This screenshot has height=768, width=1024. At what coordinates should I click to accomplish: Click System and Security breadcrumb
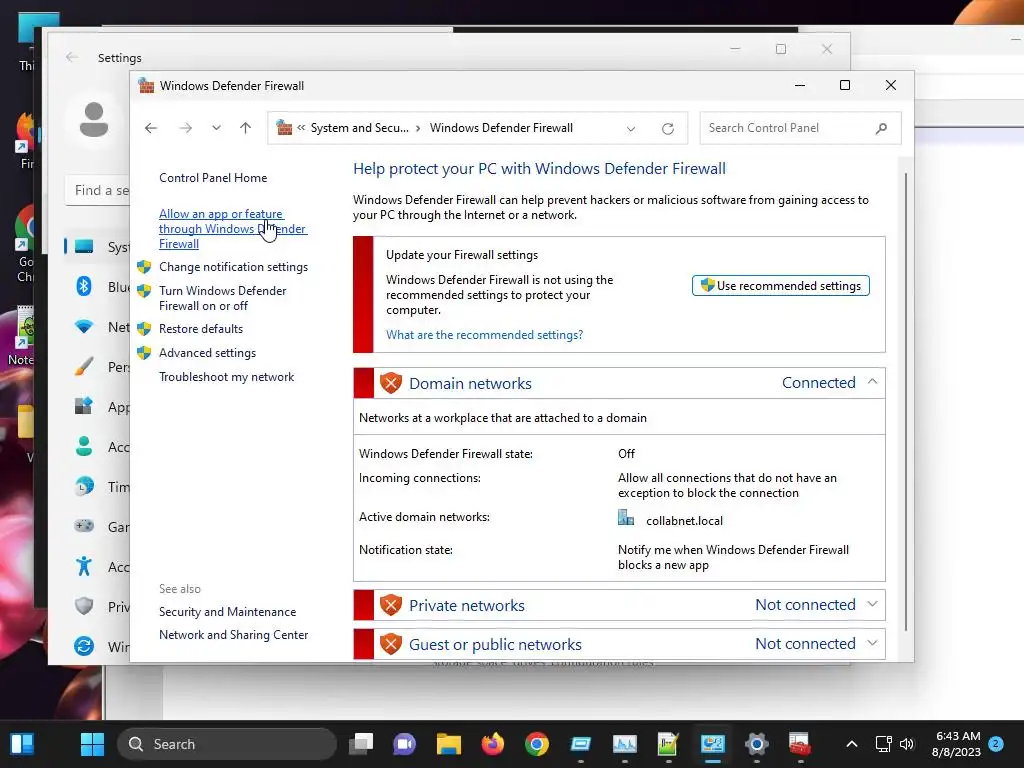tap(359, 128)
